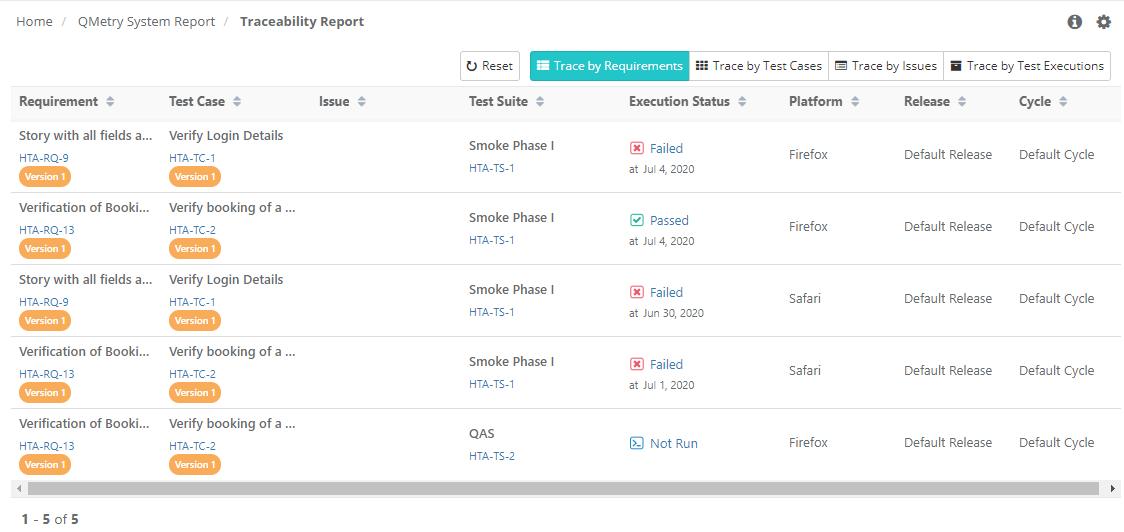Open the HTA-TS-2 test suite link
Viewport: 1124px width, 532px height.
click(x=491, y=456)
